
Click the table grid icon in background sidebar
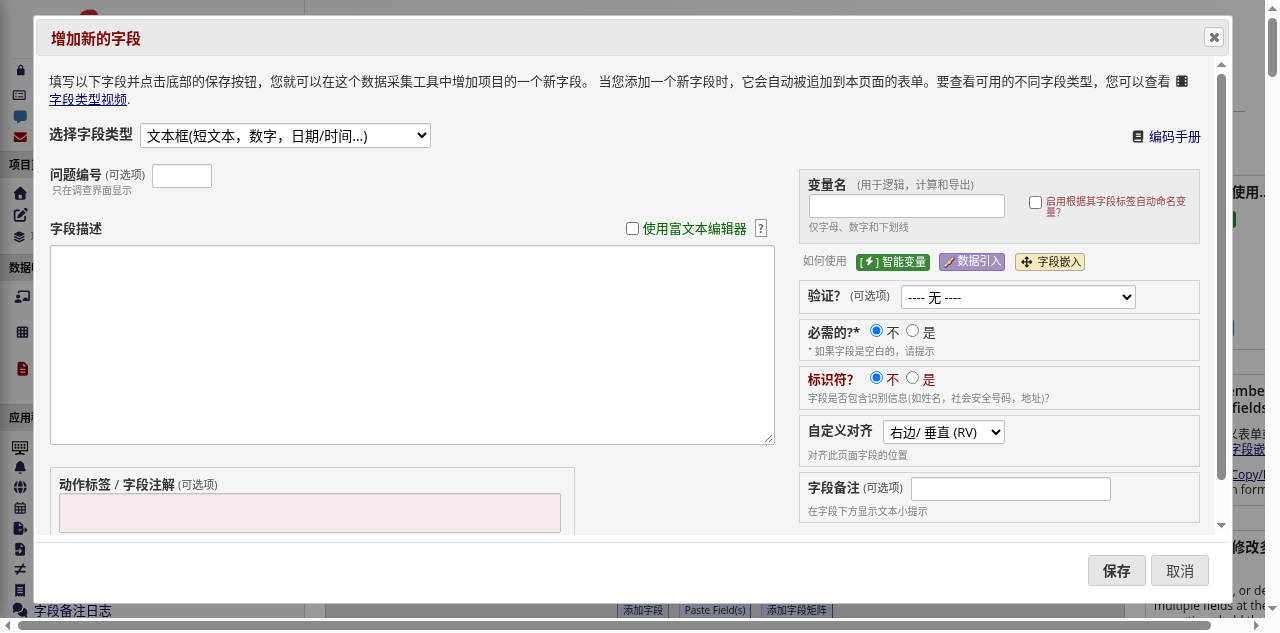click(x=22, y=332)
